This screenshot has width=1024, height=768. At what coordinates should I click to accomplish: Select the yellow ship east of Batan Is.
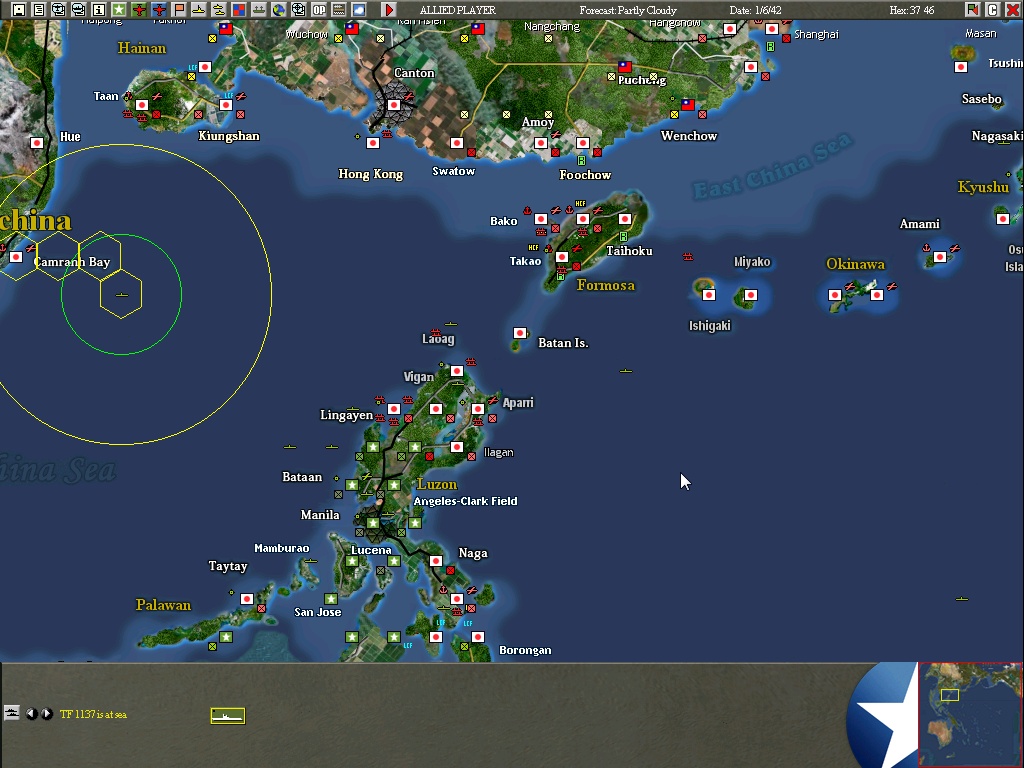(626, 371)
